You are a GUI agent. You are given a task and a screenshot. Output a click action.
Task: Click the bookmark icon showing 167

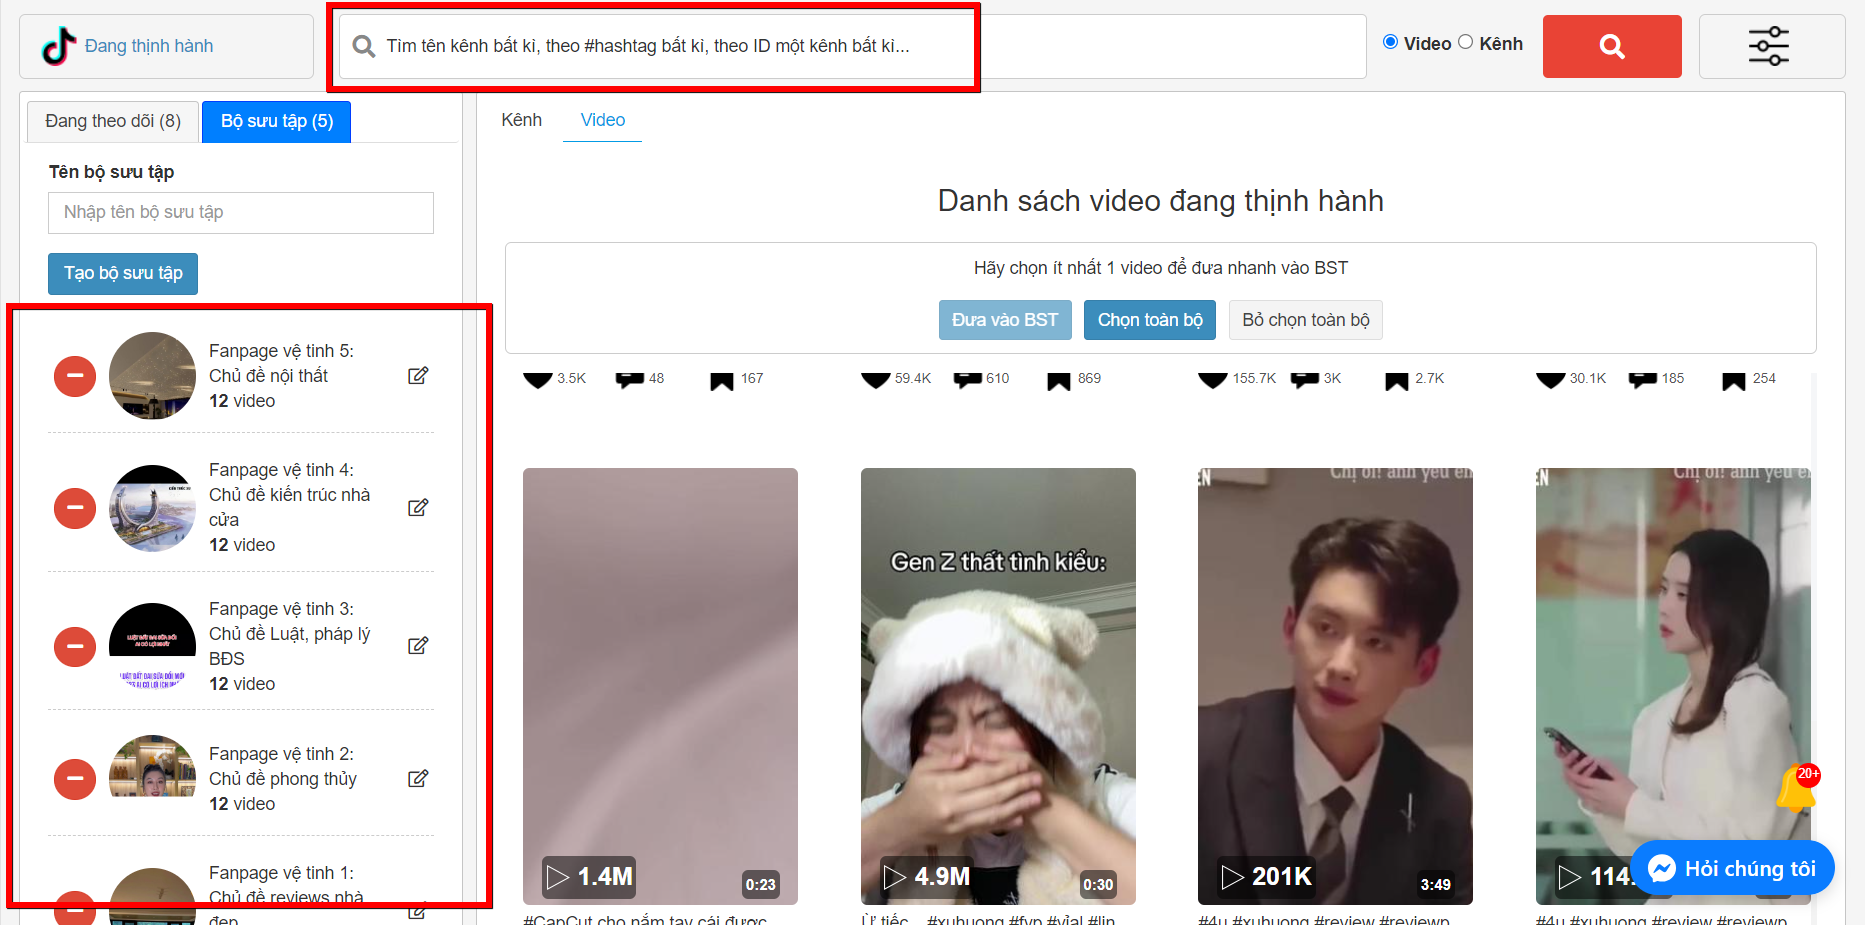(722, 381)
